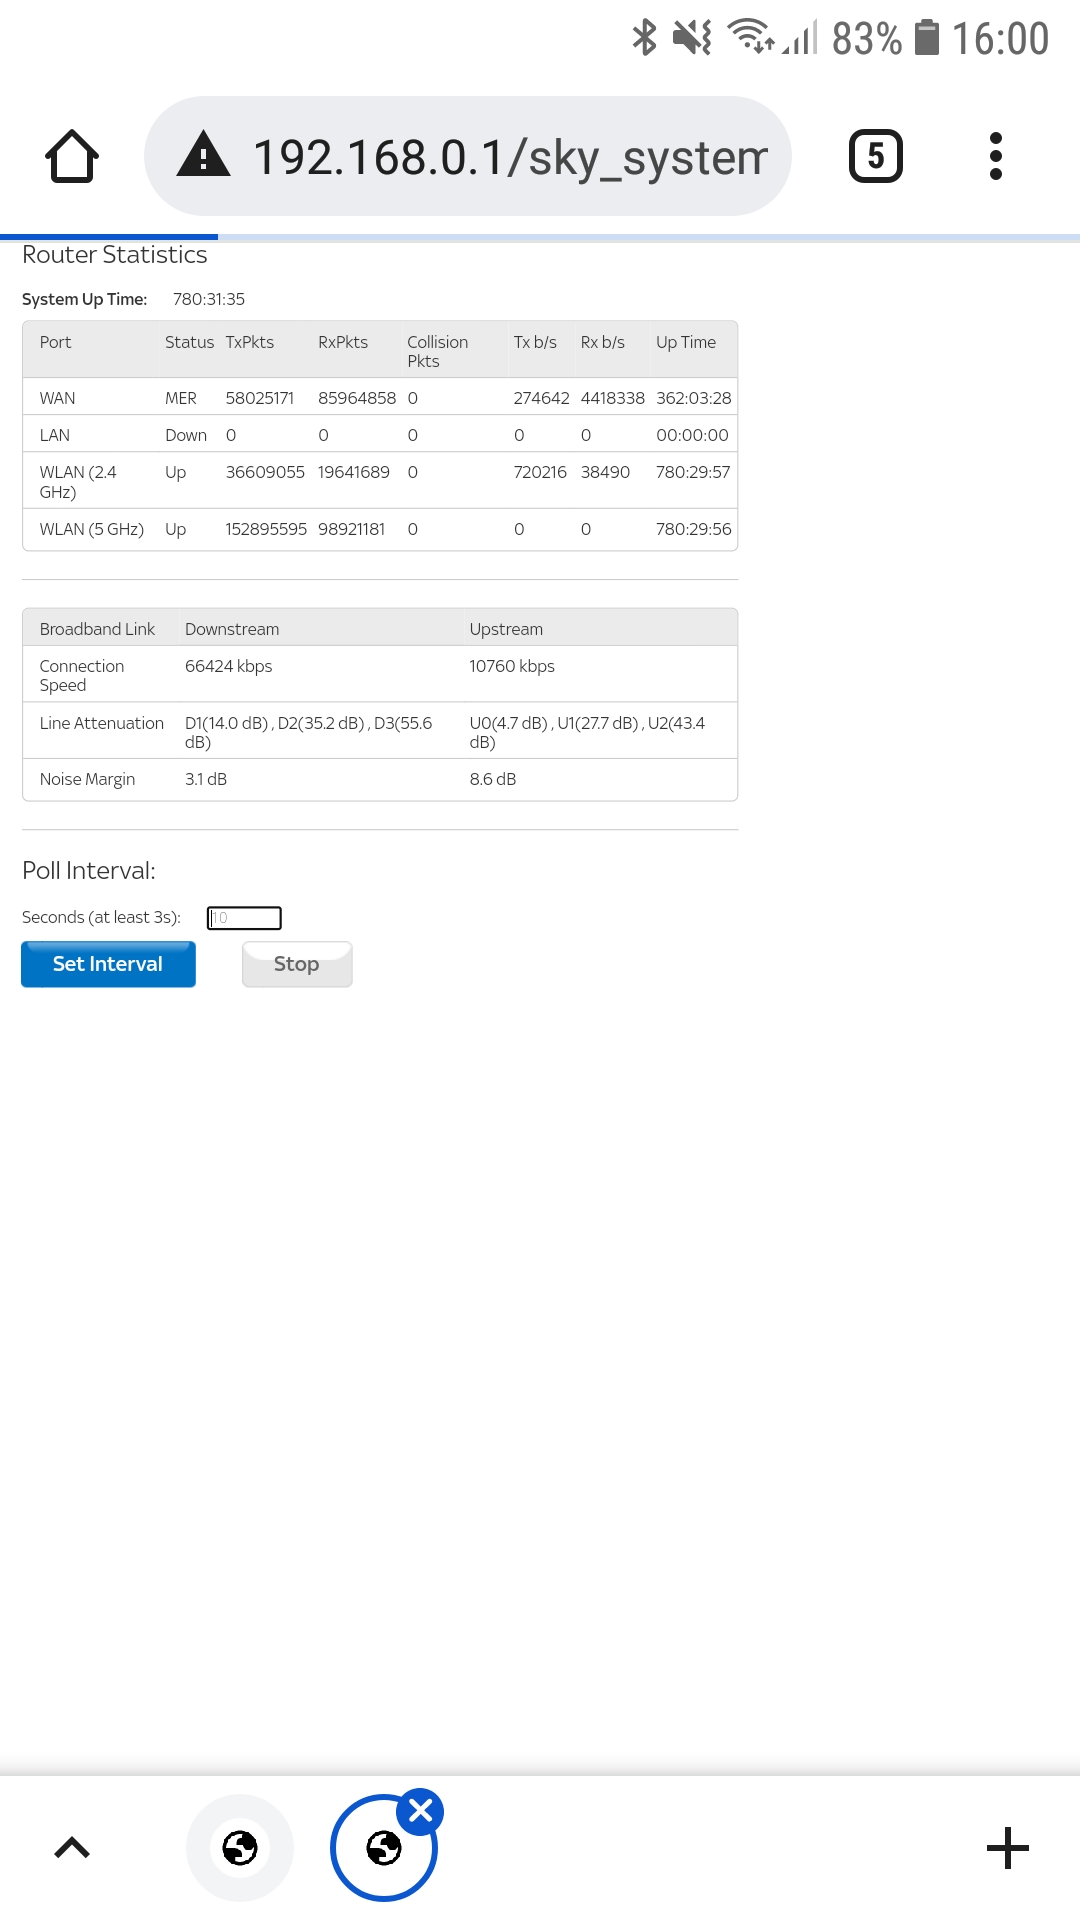
Task: Focus the poll interval seconds field
Action: tap(244, 918)
